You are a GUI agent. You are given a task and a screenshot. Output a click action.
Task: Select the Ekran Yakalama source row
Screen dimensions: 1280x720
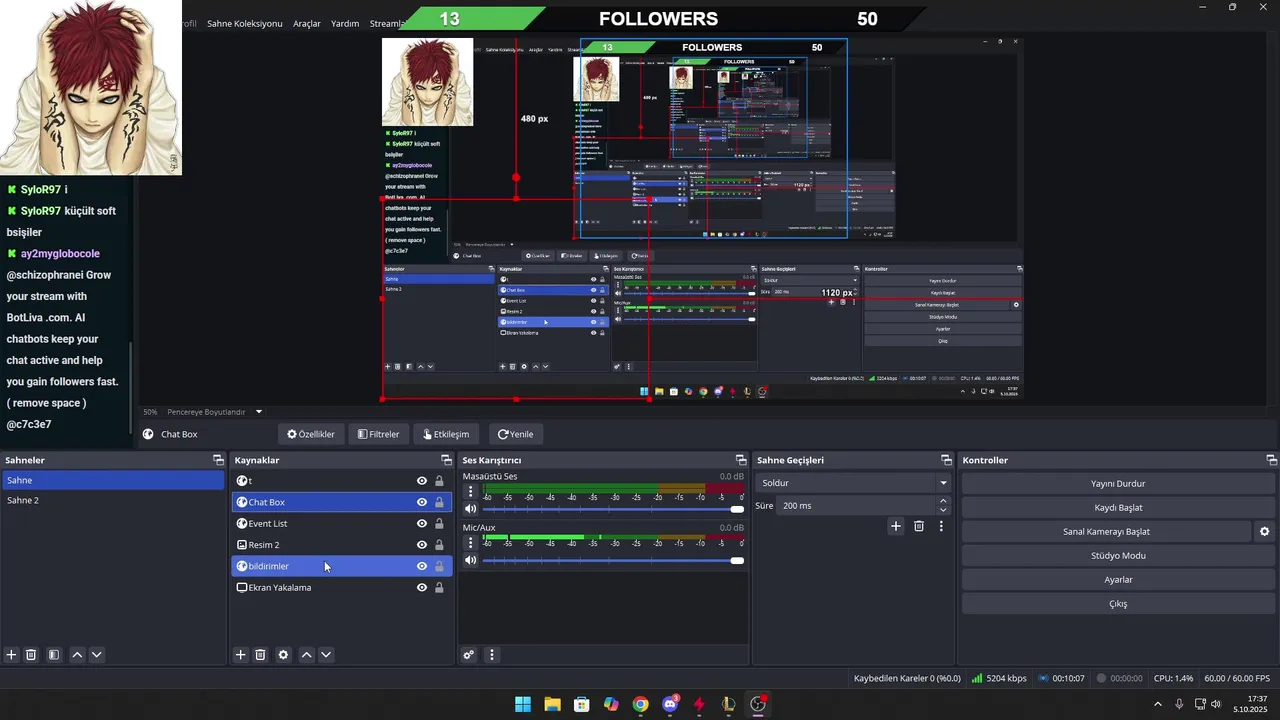point(341,587)
